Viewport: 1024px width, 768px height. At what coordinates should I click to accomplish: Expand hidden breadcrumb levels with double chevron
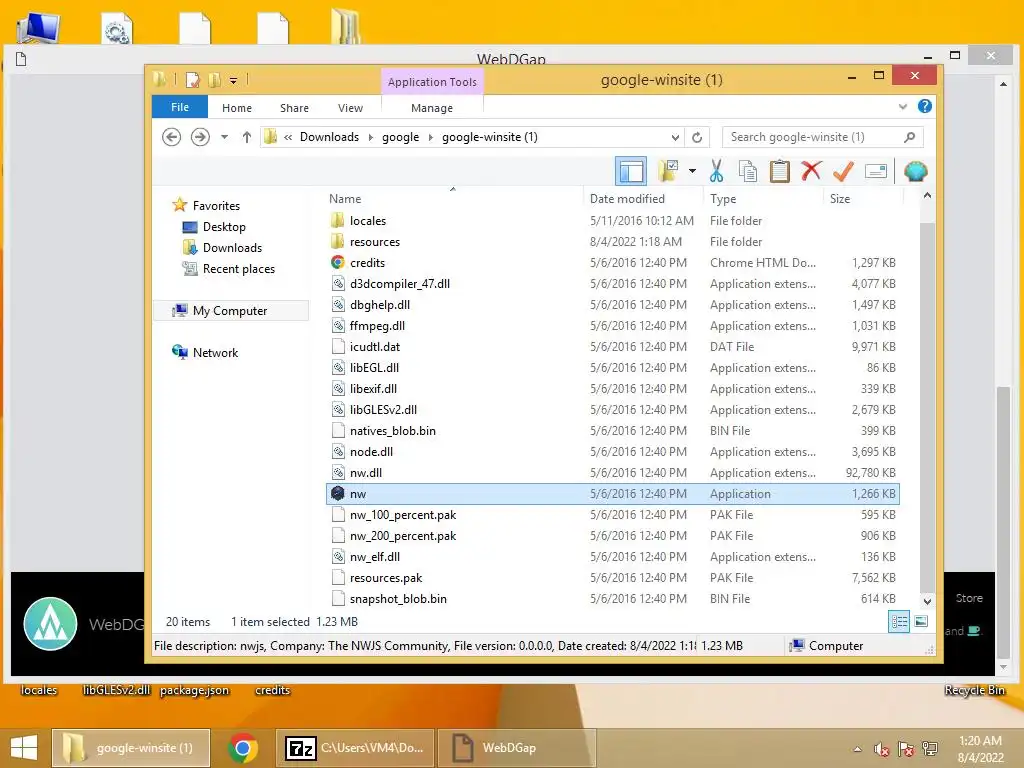coord(288,137)
